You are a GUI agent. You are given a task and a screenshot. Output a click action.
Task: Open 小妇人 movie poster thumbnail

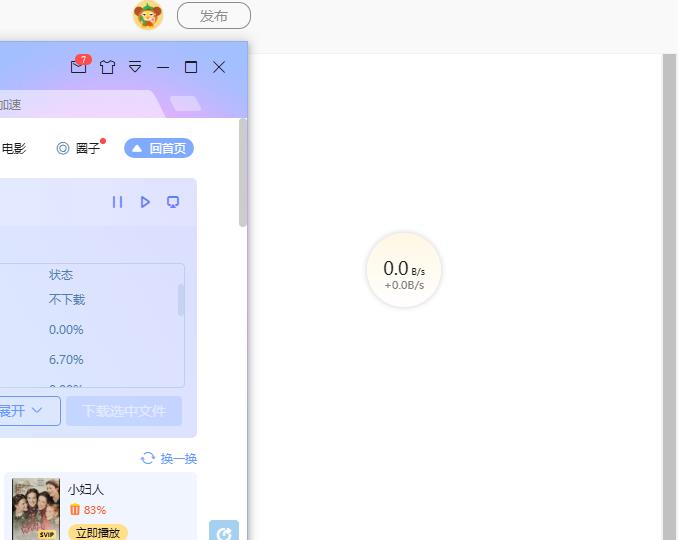click(35, 510)
